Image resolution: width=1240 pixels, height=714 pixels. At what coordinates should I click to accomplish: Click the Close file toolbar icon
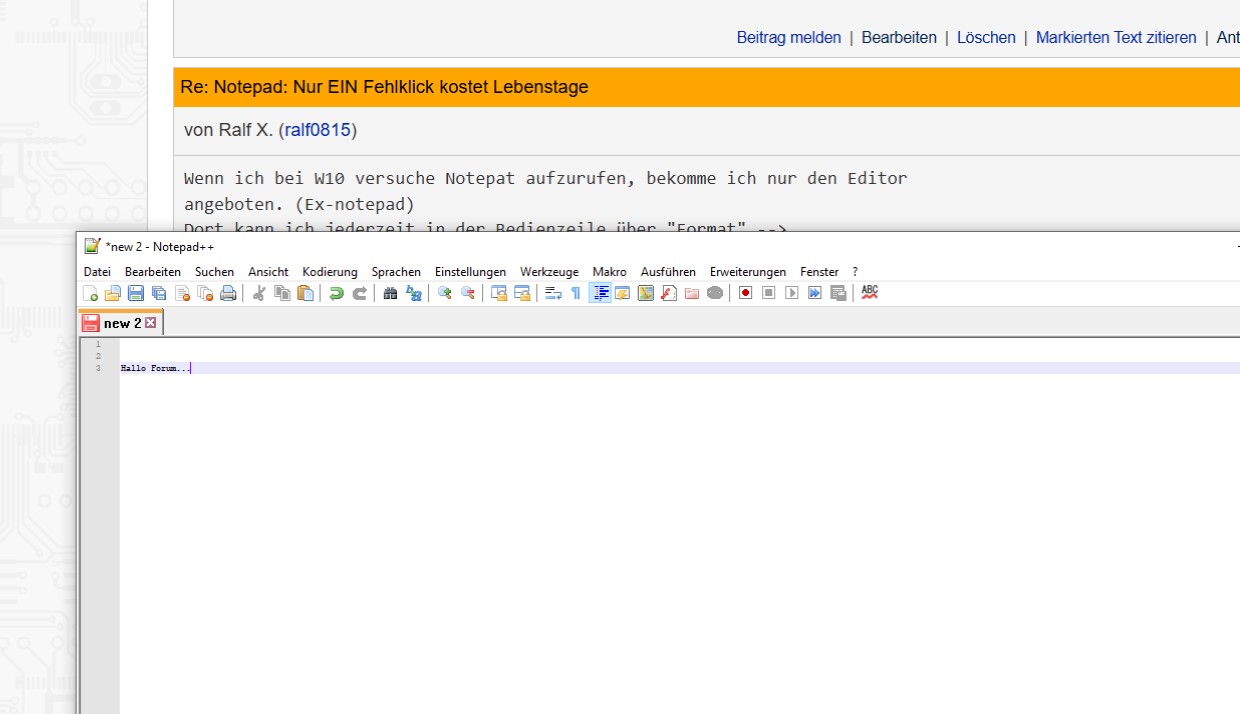coord(182,293)
